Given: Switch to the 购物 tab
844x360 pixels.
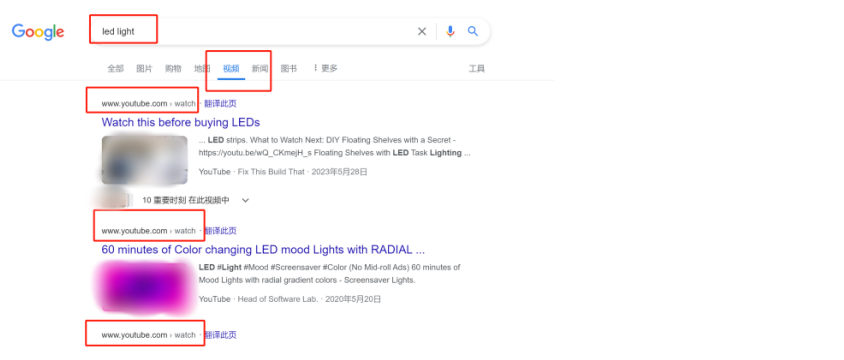Looking at the screenshot, I should point(173,68).
